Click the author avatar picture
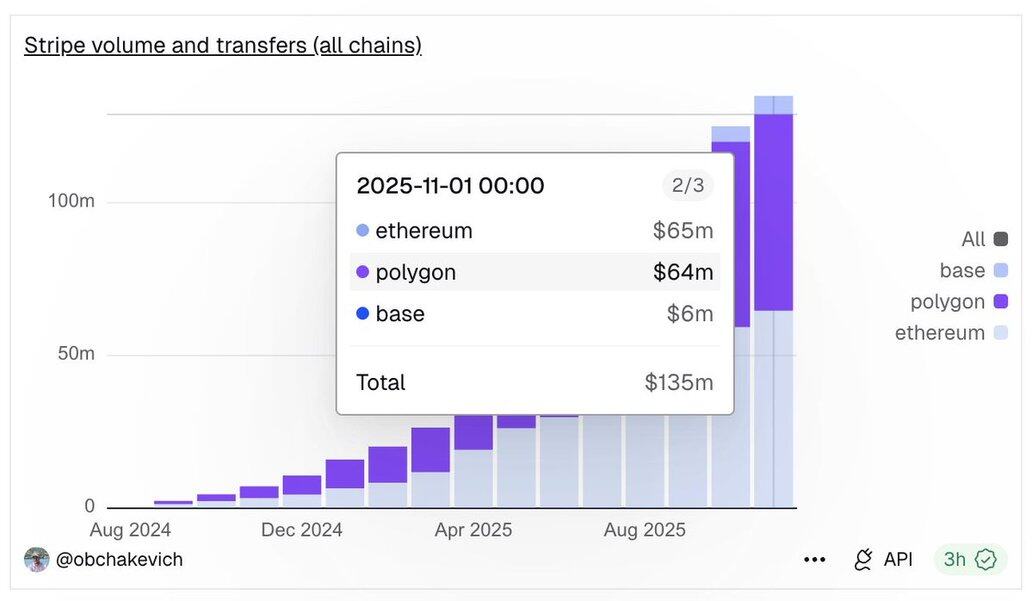Screen dimensions: 1032x601 (37, 560)
